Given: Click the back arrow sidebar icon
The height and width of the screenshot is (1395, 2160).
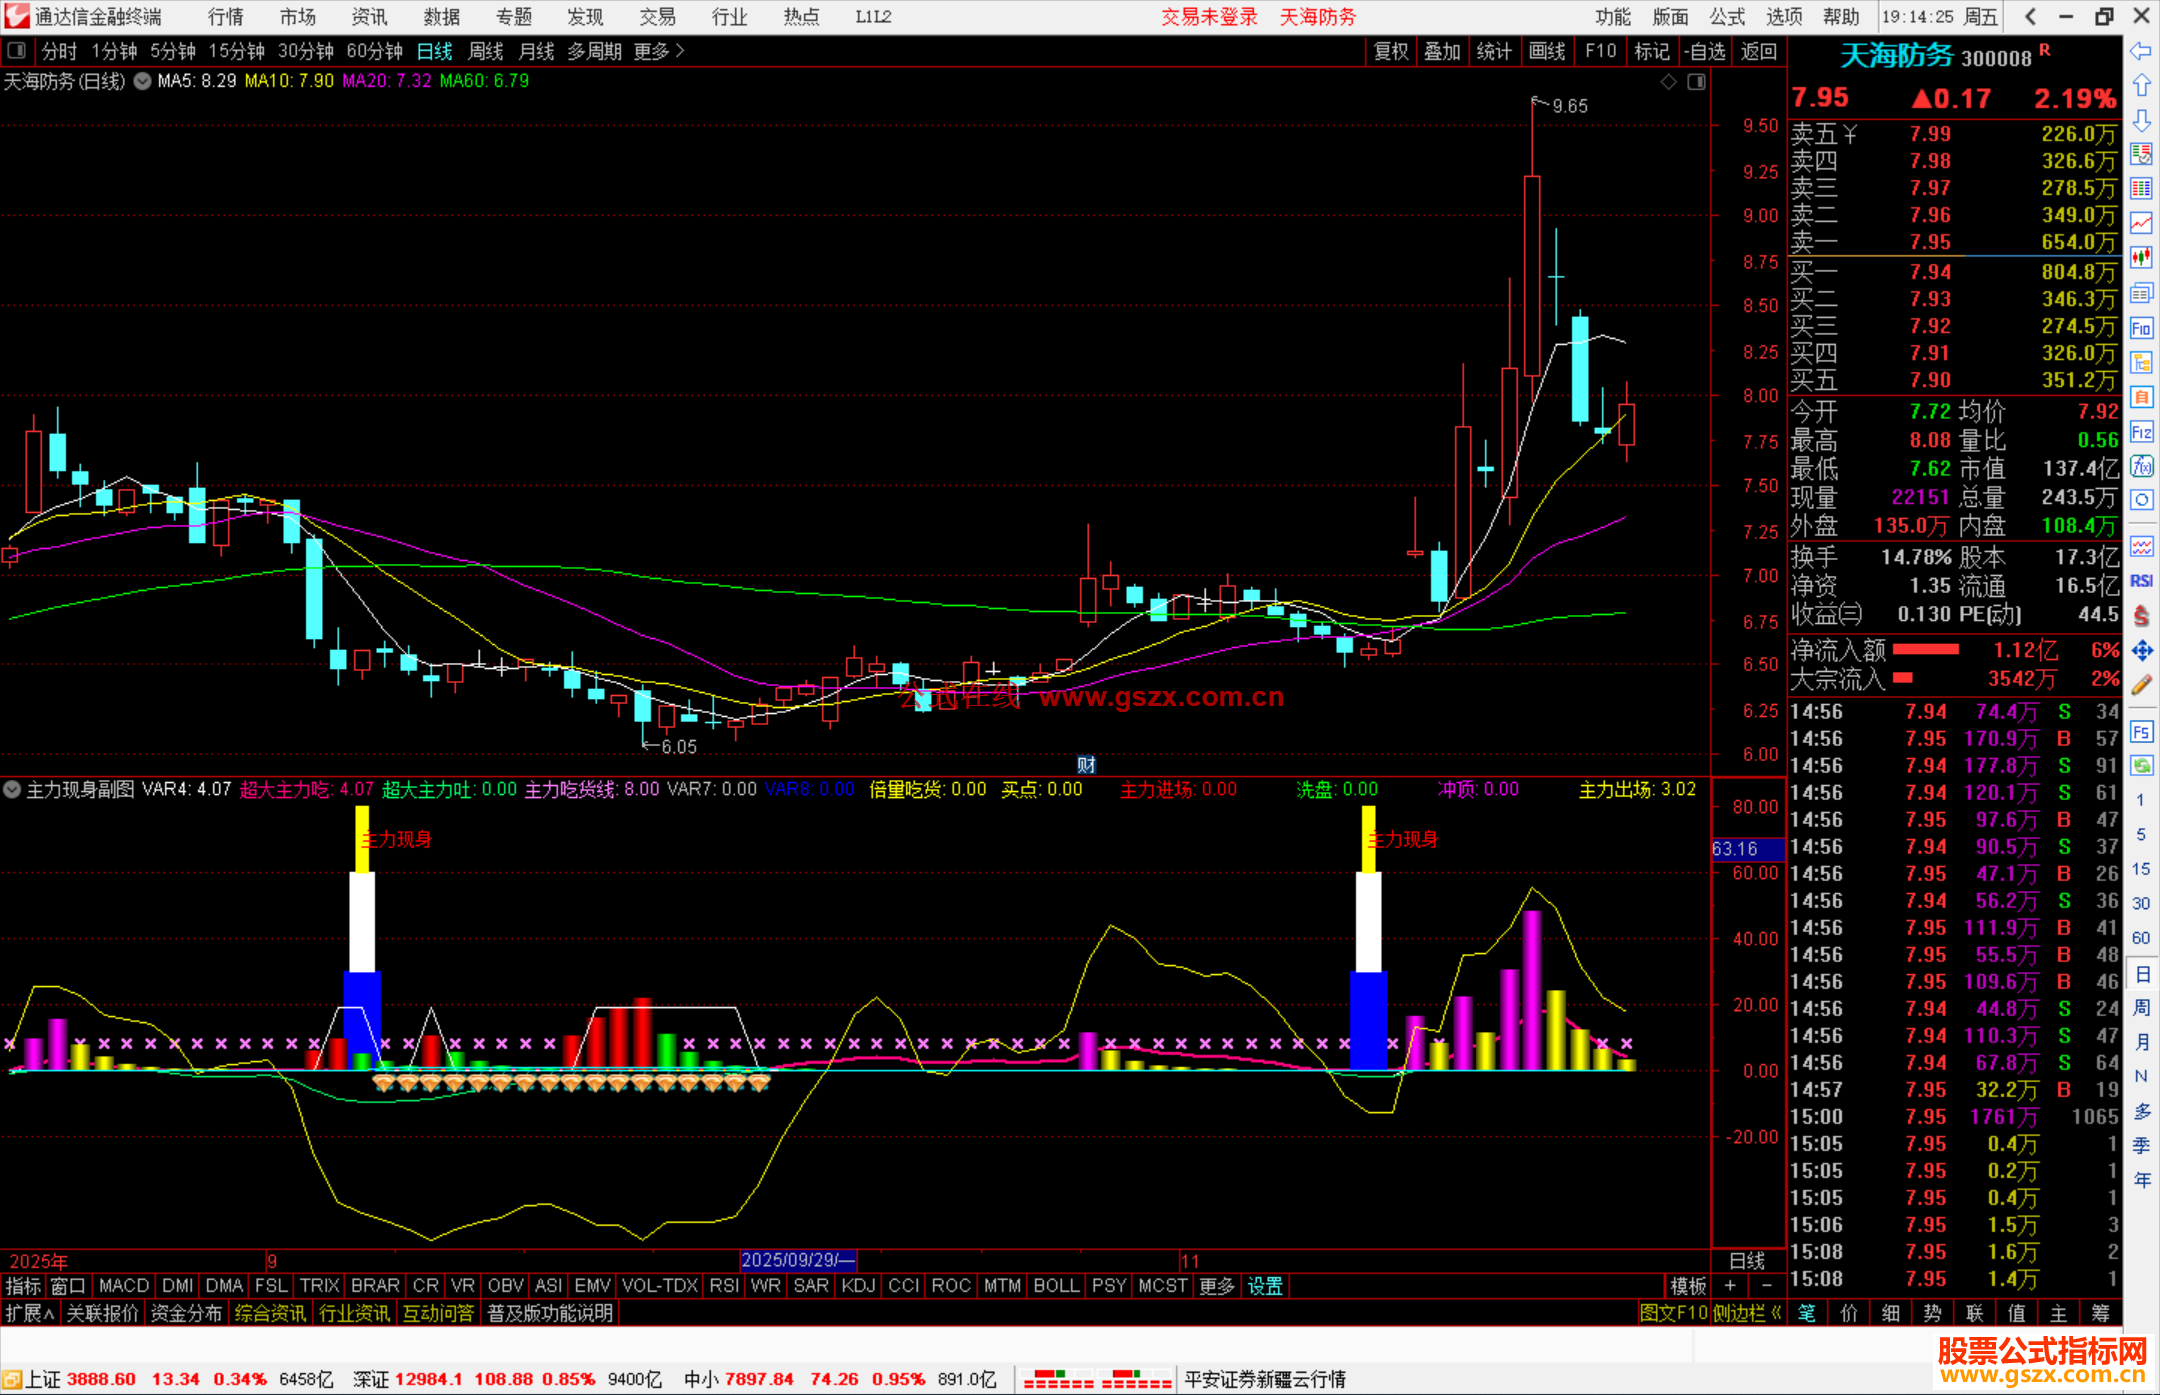Looking at the screenshot, I should (2141, 51).
